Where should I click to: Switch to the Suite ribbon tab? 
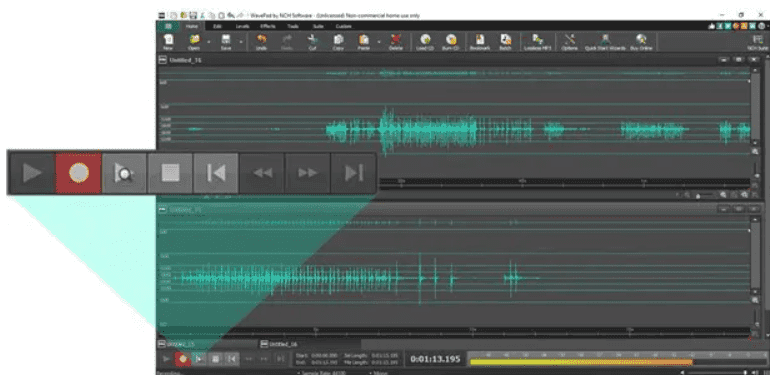[318, 26]
